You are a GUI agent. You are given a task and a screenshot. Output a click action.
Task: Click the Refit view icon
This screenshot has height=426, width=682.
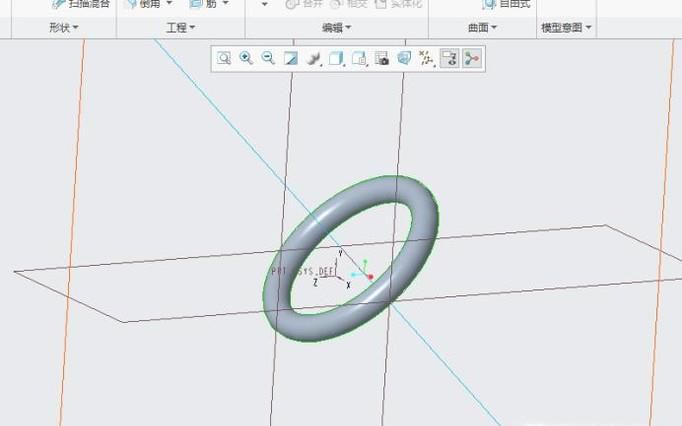point(225,59)
